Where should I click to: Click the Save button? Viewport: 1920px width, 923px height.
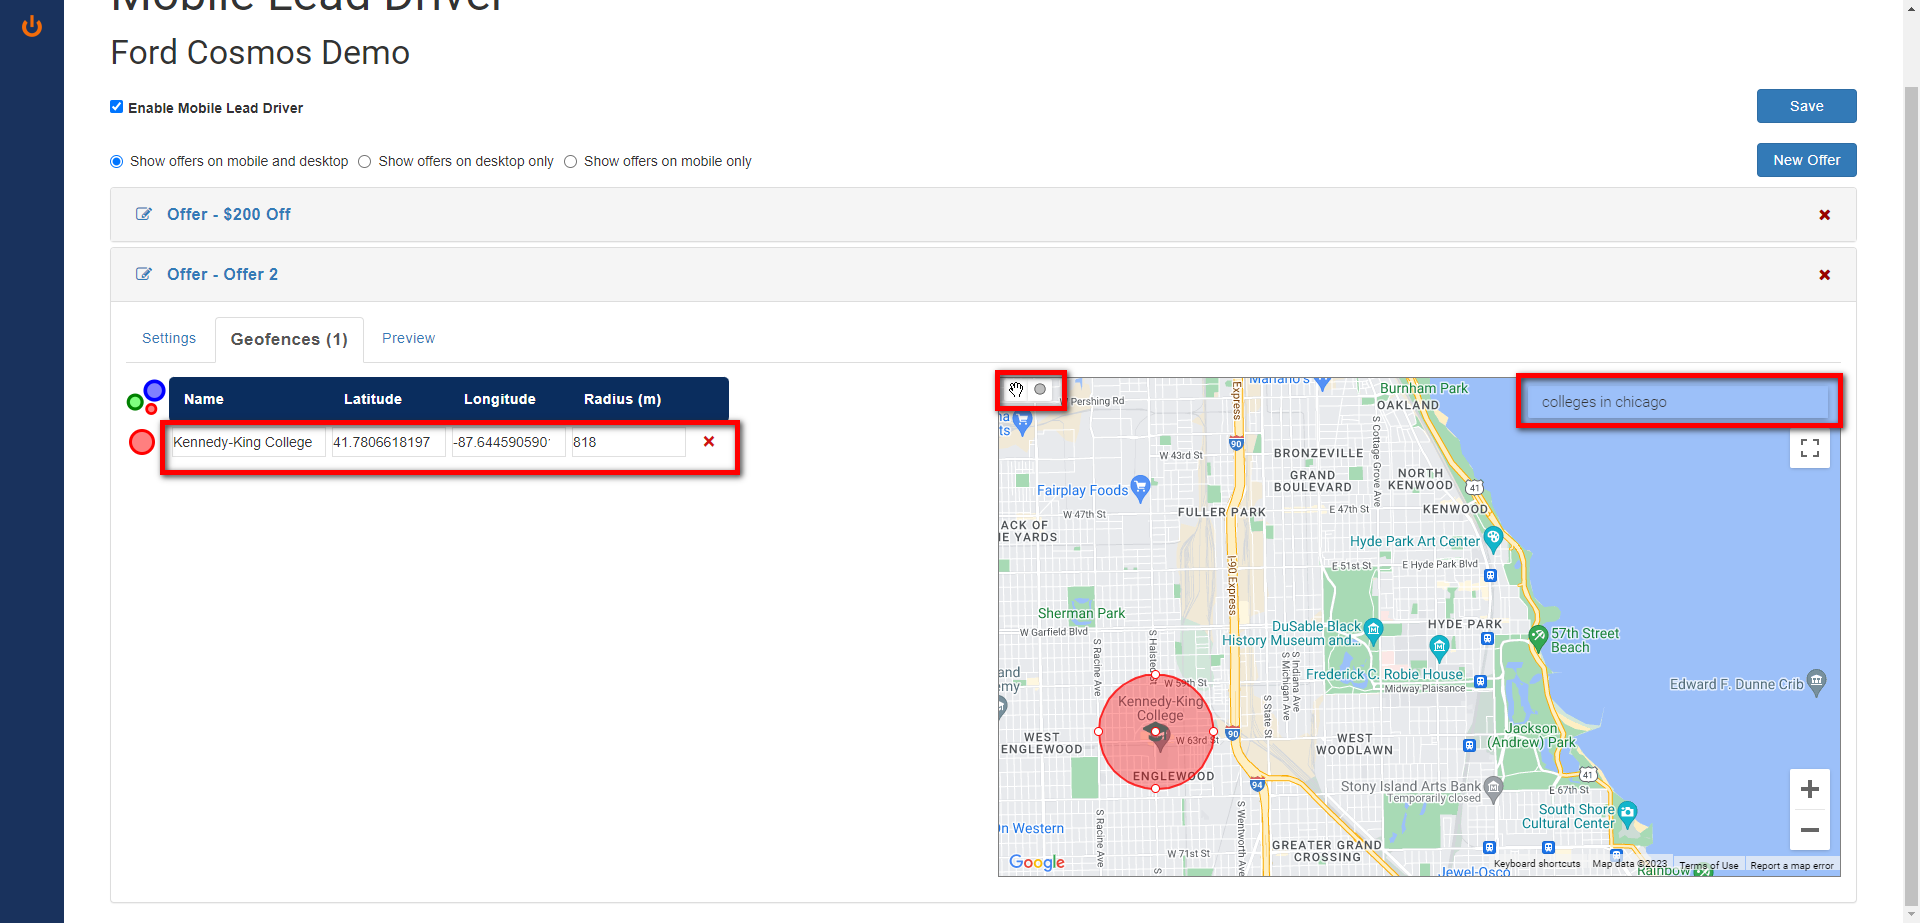click(1806, 106)
